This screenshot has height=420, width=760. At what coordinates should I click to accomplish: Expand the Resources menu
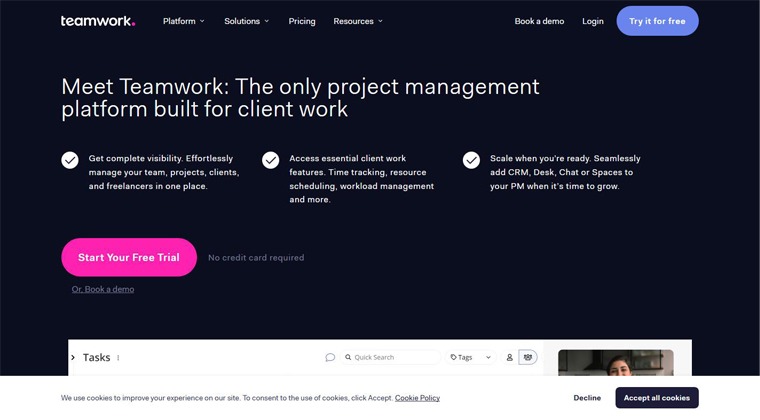tap(358, 21)
